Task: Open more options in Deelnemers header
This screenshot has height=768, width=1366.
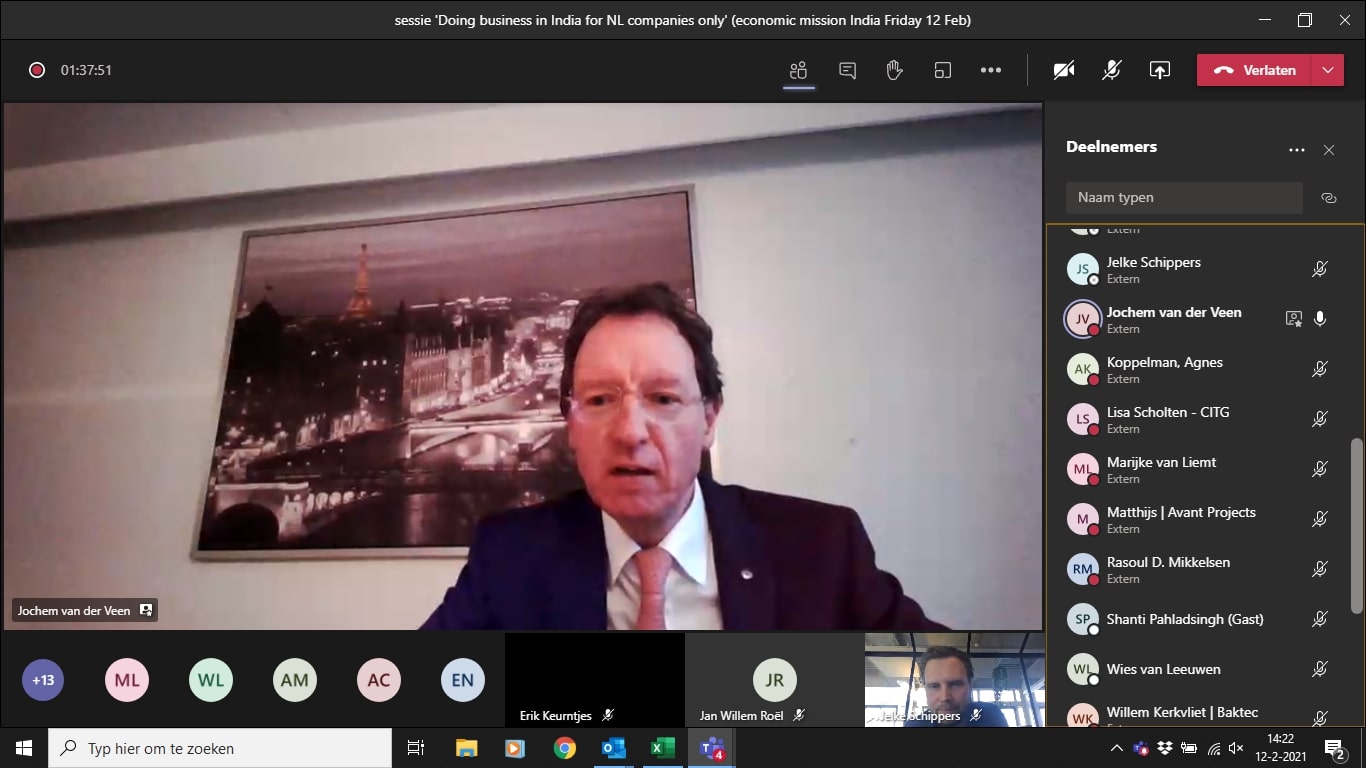Action: [x=1296, y=150]
